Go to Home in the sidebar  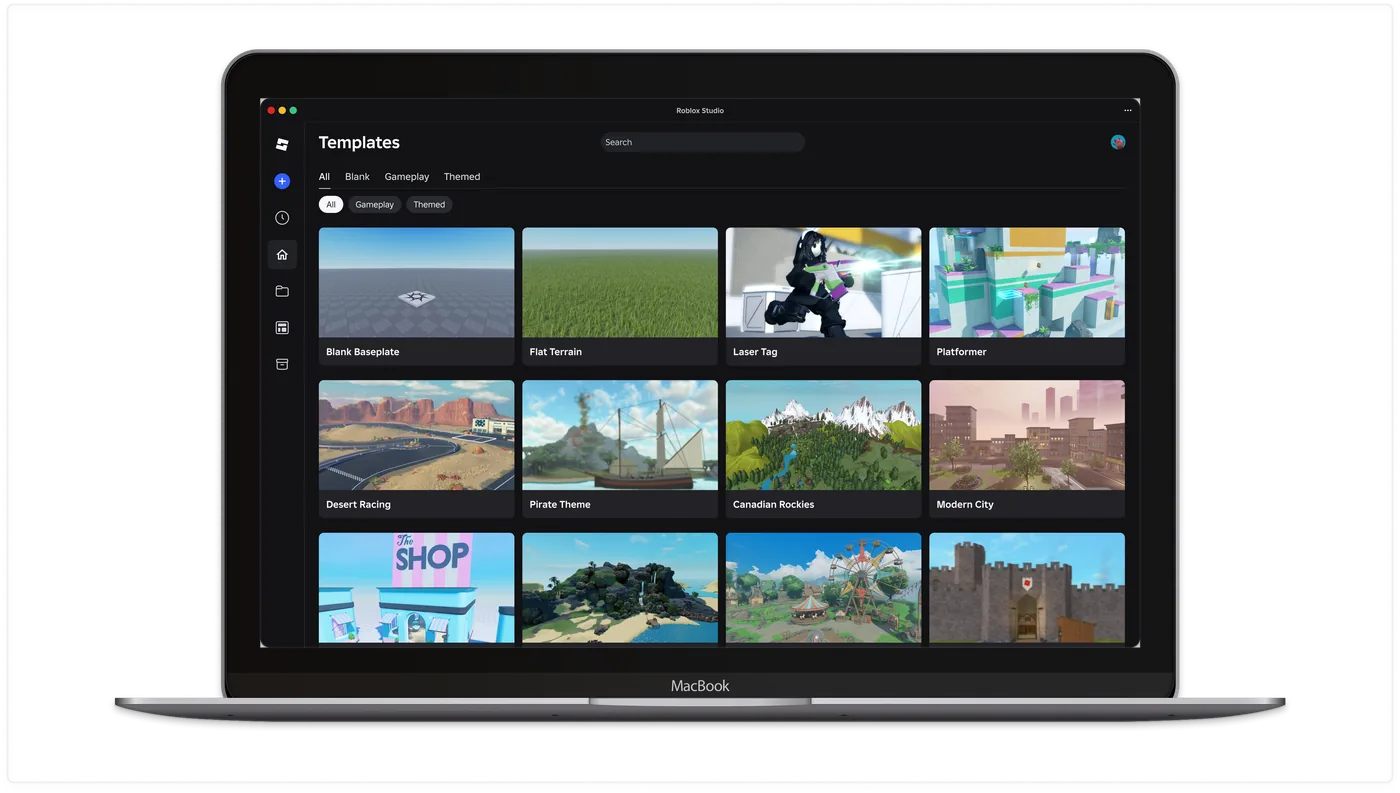coord(282,255)
